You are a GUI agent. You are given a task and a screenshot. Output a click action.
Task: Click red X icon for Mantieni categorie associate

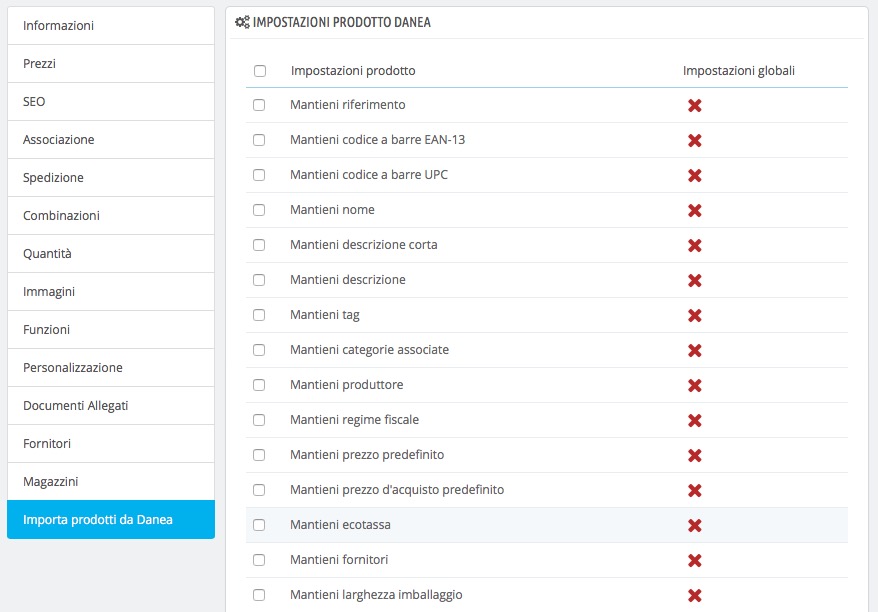tap(695, 351)
